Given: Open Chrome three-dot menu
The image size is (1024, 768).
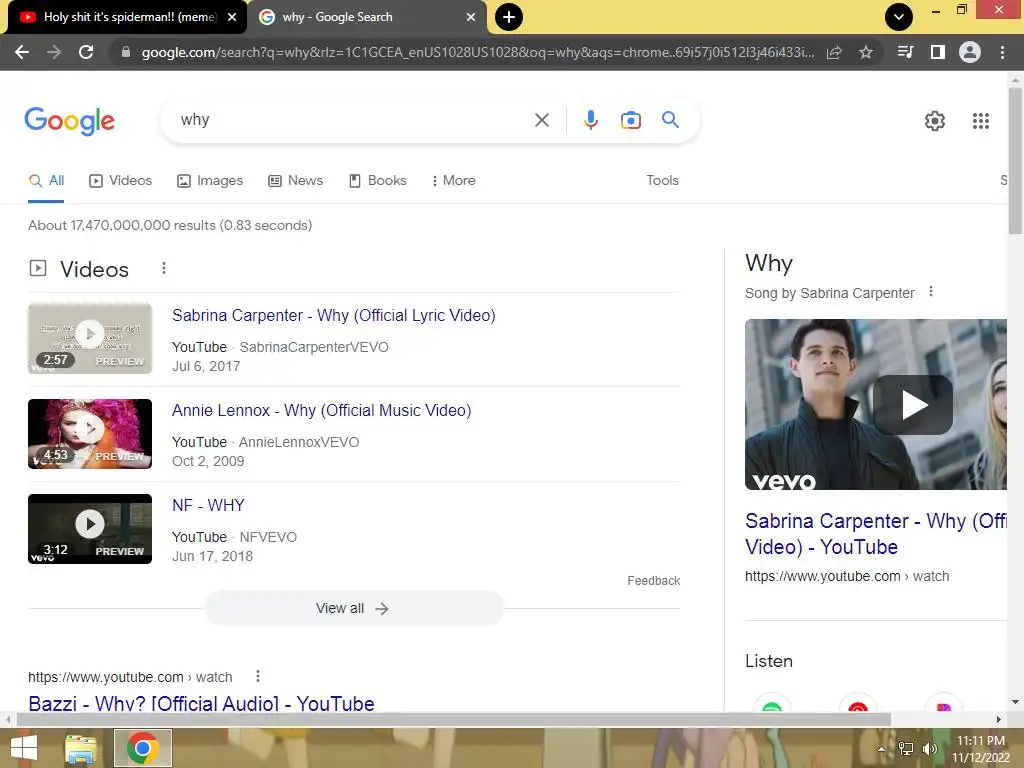Looking at the screenshot, I should [x=1002, y=52].
